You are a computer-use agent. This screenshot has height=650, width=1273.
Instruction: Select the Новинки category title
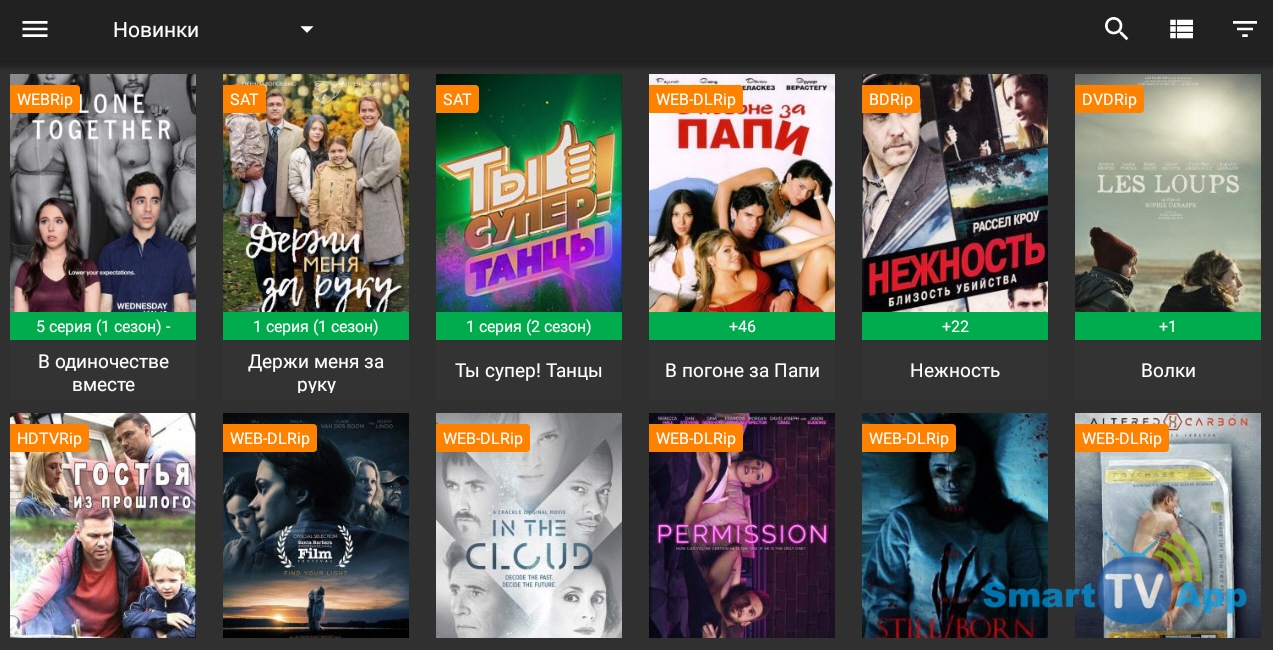156,30
